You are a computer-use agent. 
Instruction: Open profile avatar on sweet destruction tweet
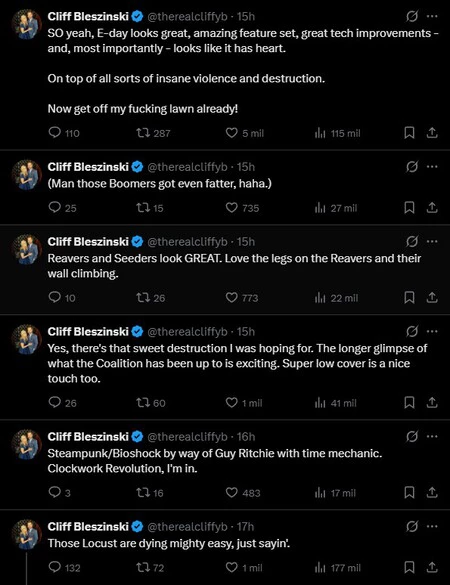26,339
